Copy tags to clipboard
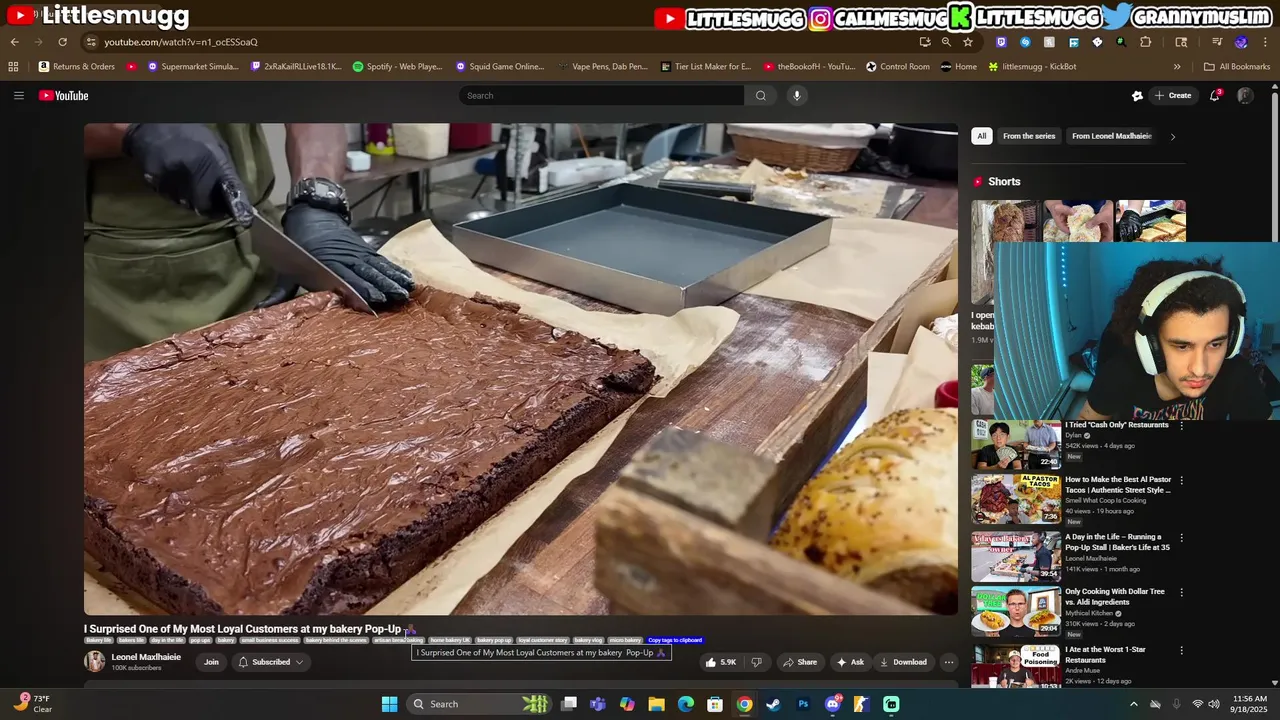Viewport: 1280px width, 720px height. click(x=675, y=640)
